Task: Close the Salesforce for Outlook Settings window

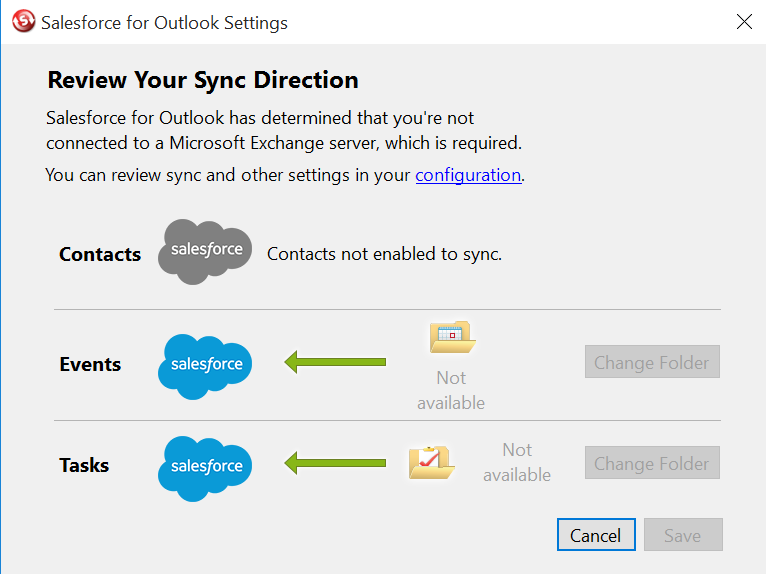Action: point(744,22)
